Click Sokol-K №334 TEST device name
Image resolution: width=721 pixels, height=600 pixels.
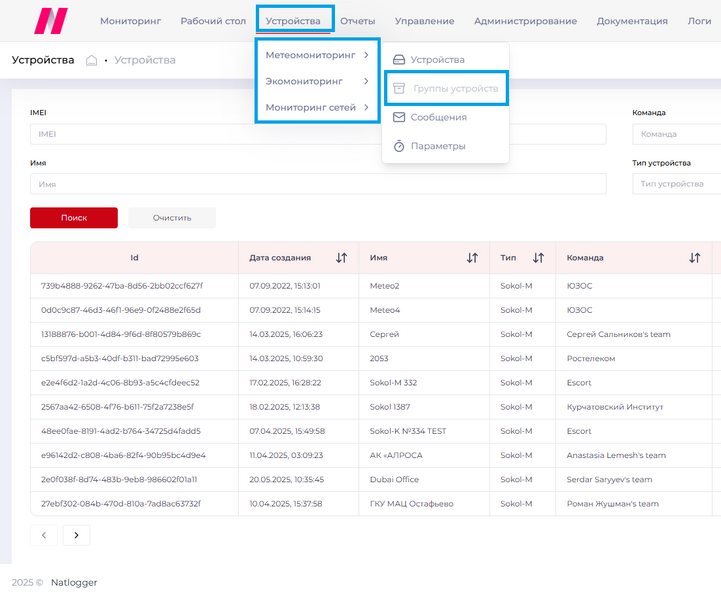408,431
